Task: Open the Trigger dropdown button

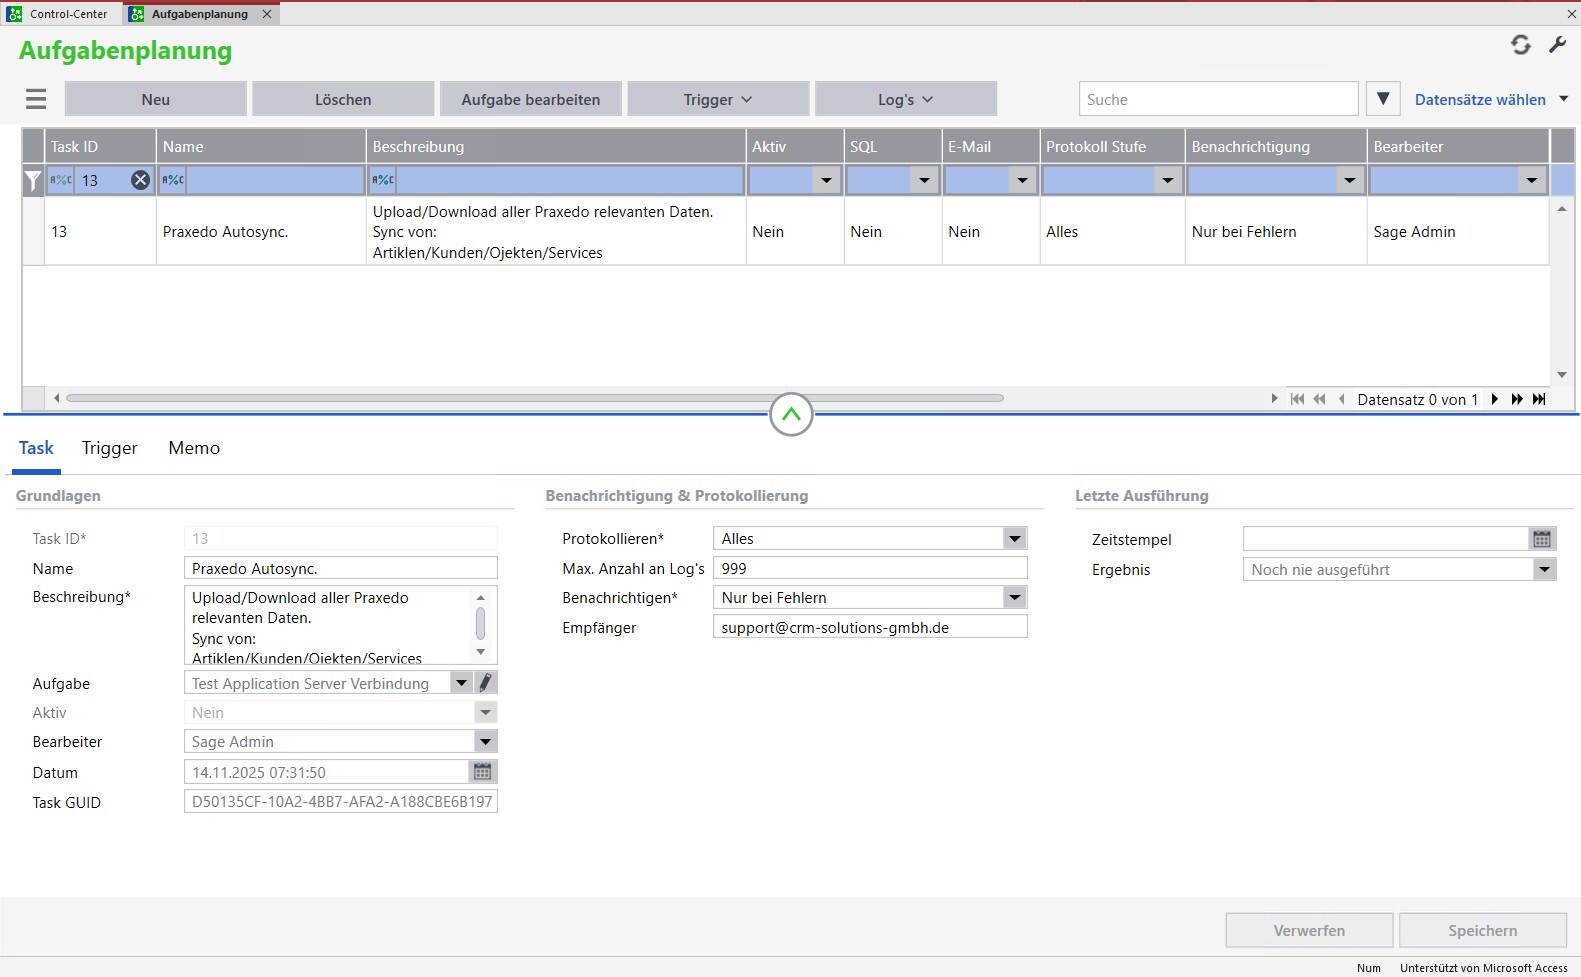Action: click(x=717, y=99)
